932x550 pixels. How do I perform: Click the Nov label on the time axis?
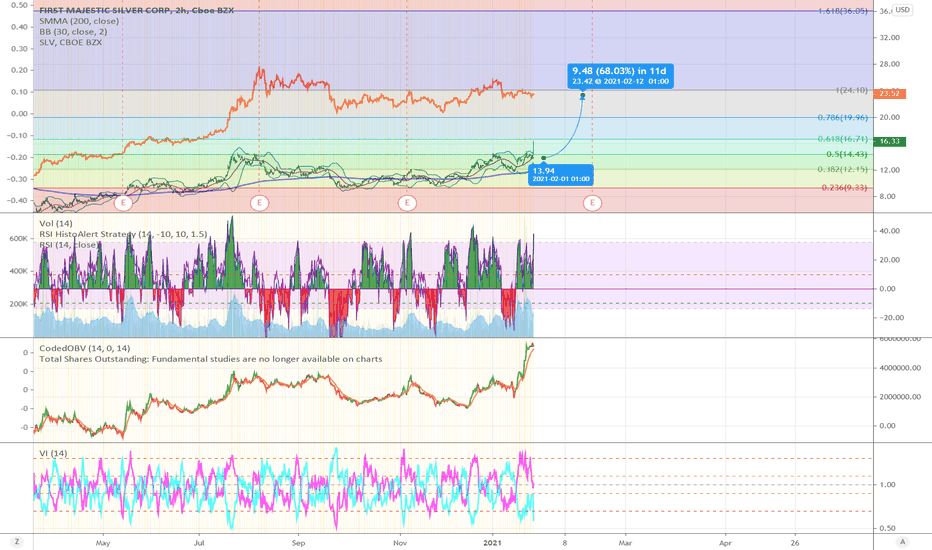coord(400,543)
